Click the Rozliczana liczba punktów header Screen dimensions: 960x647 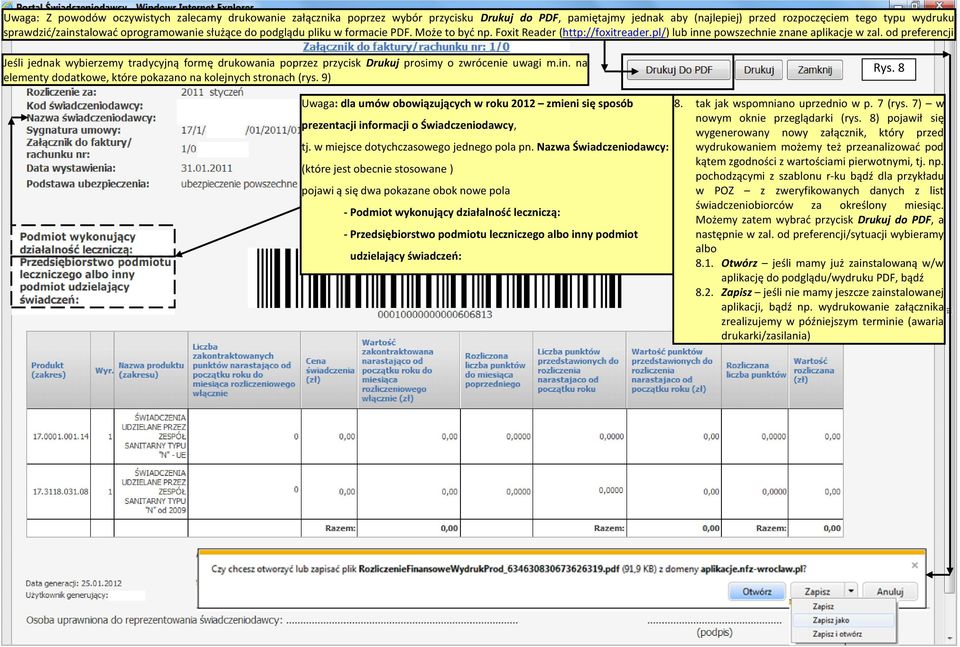point(756,370)
